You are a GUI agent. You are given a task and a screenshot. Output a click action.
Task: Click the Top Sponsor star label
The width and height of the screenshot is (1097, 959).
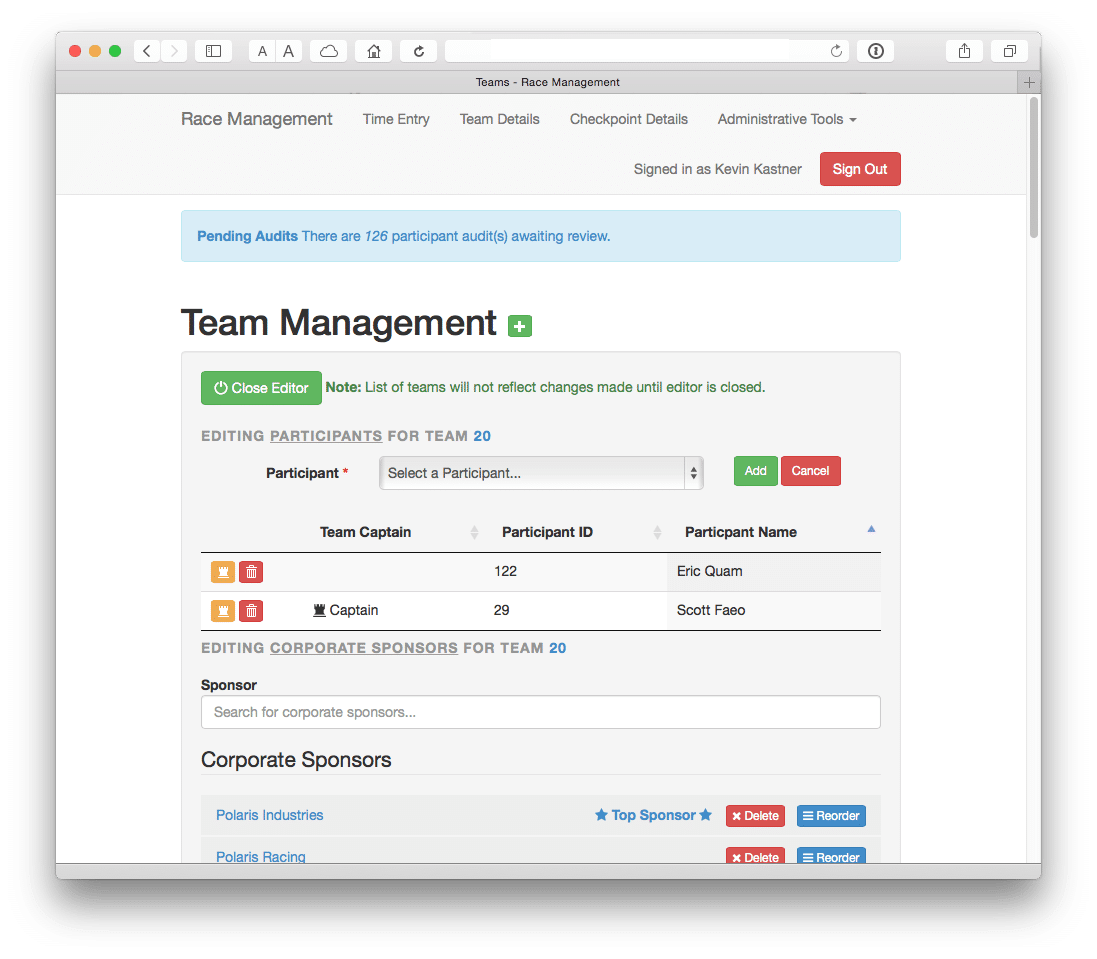tap(653, 816)
